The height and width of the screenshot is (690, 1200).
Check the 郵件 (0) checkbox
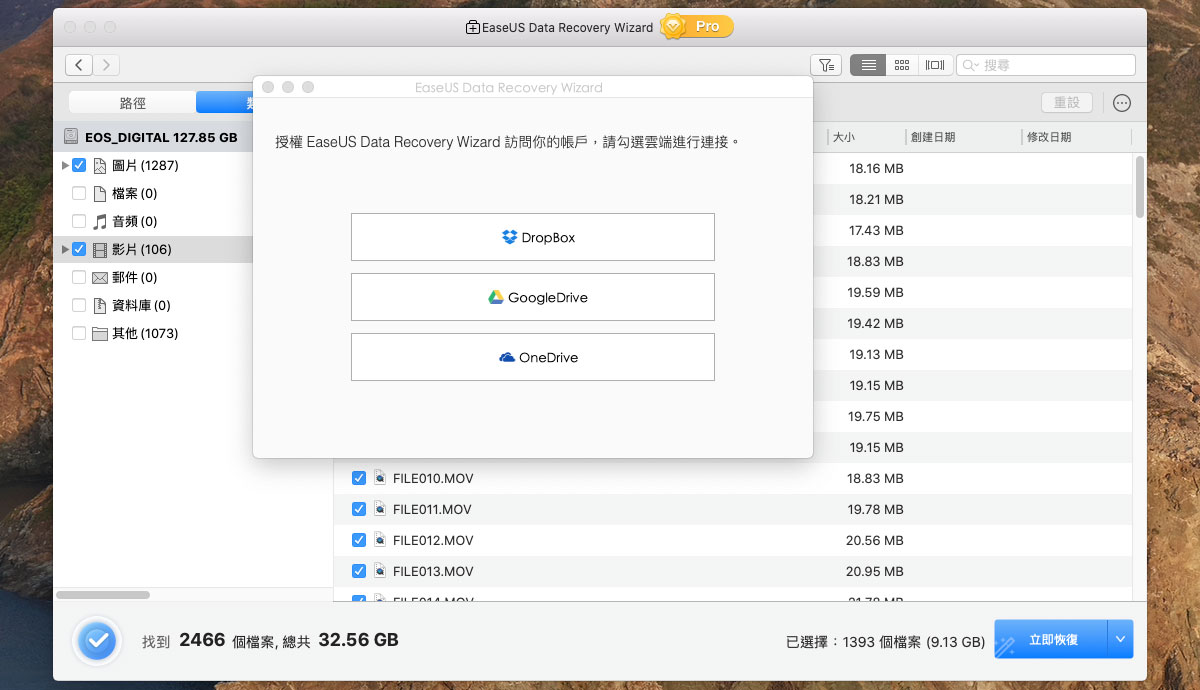[x=79, y=277]
